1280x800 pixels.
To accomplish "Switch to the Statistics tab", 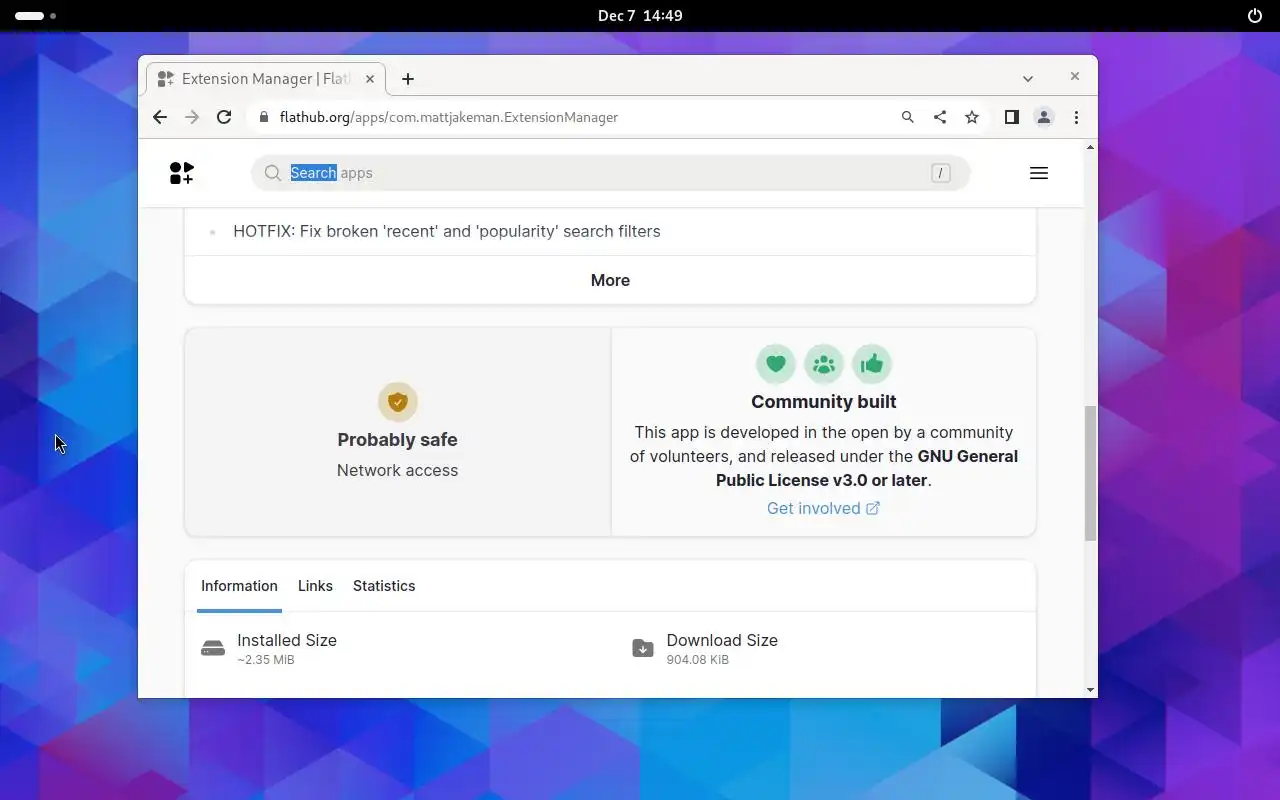I will coord(384,586).
